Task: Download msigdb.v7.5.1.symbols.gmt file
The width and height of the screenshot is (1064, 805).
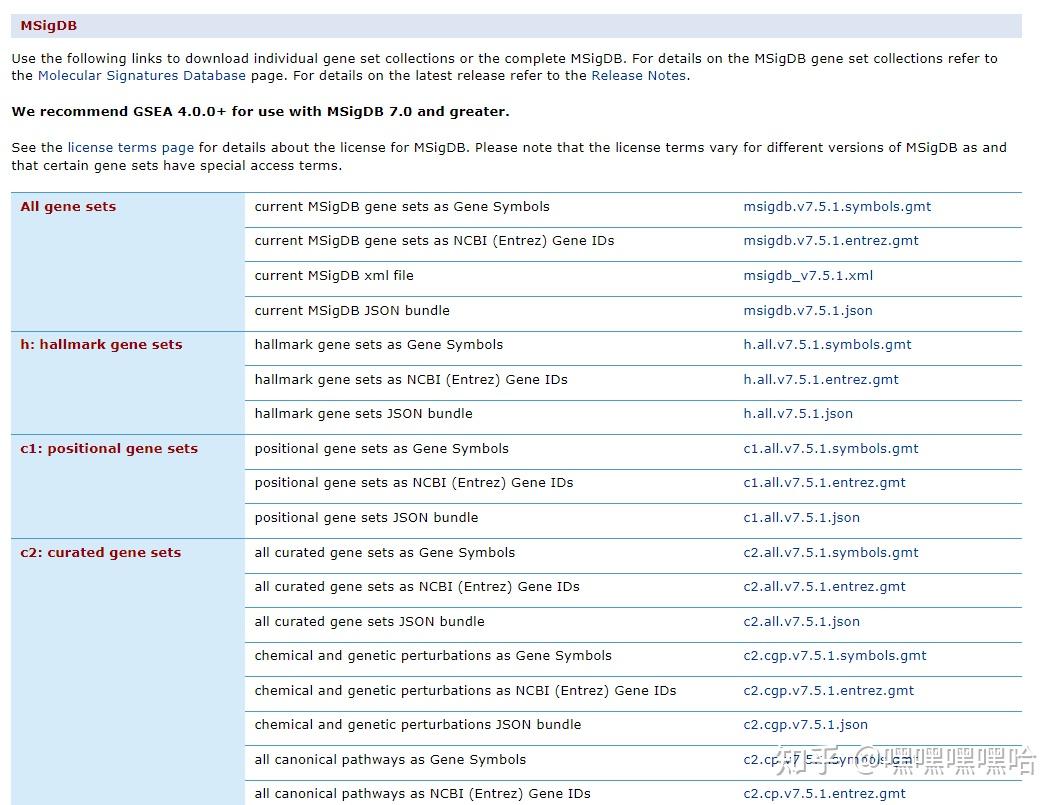Action: [837, 206]
